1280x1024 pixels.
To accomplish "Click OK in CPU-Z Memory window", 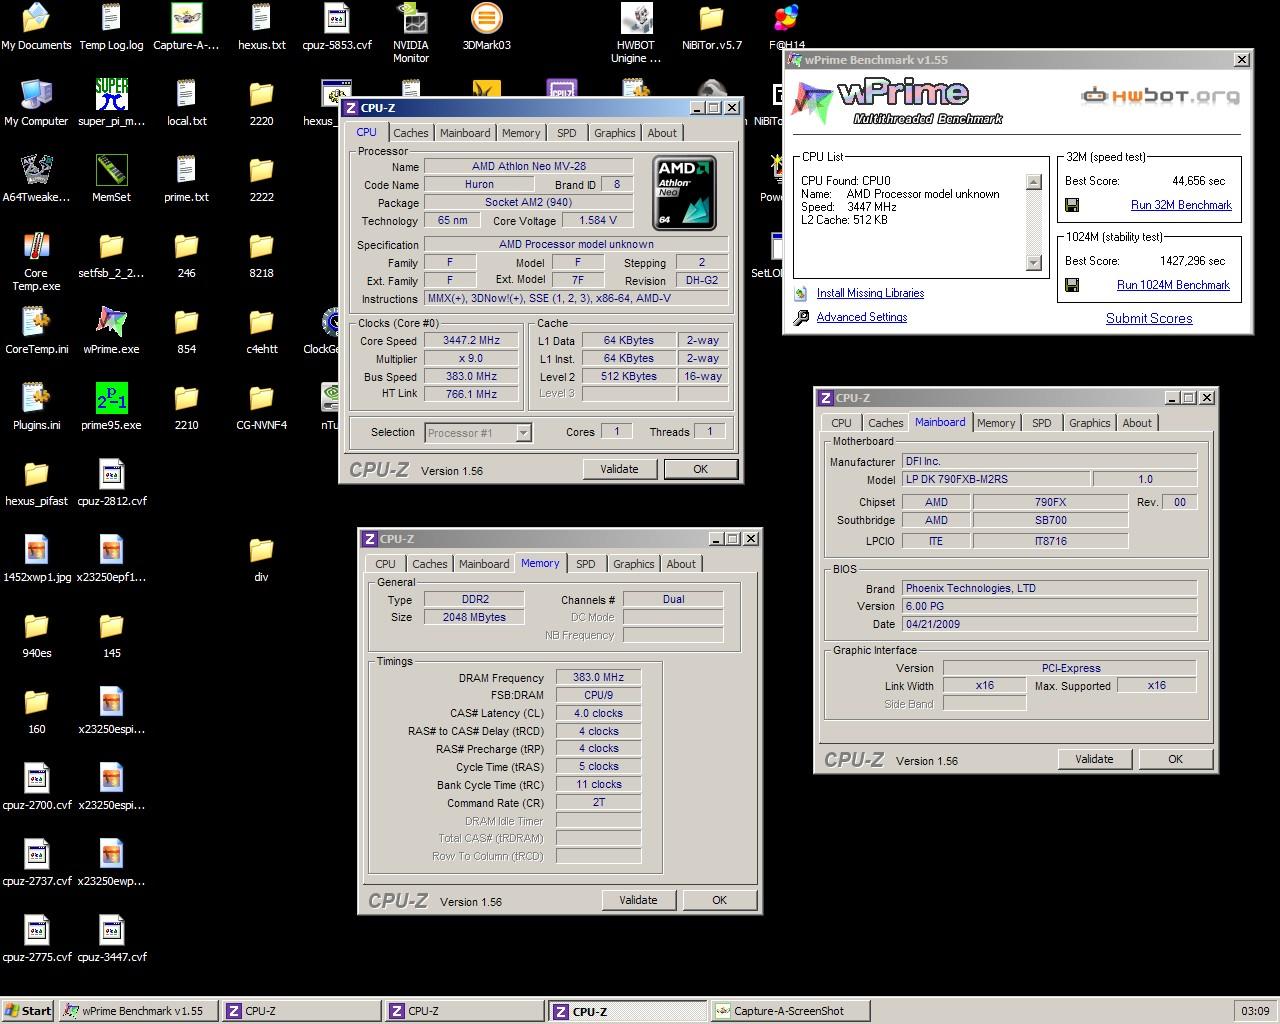I will click(x=719, y=900).
